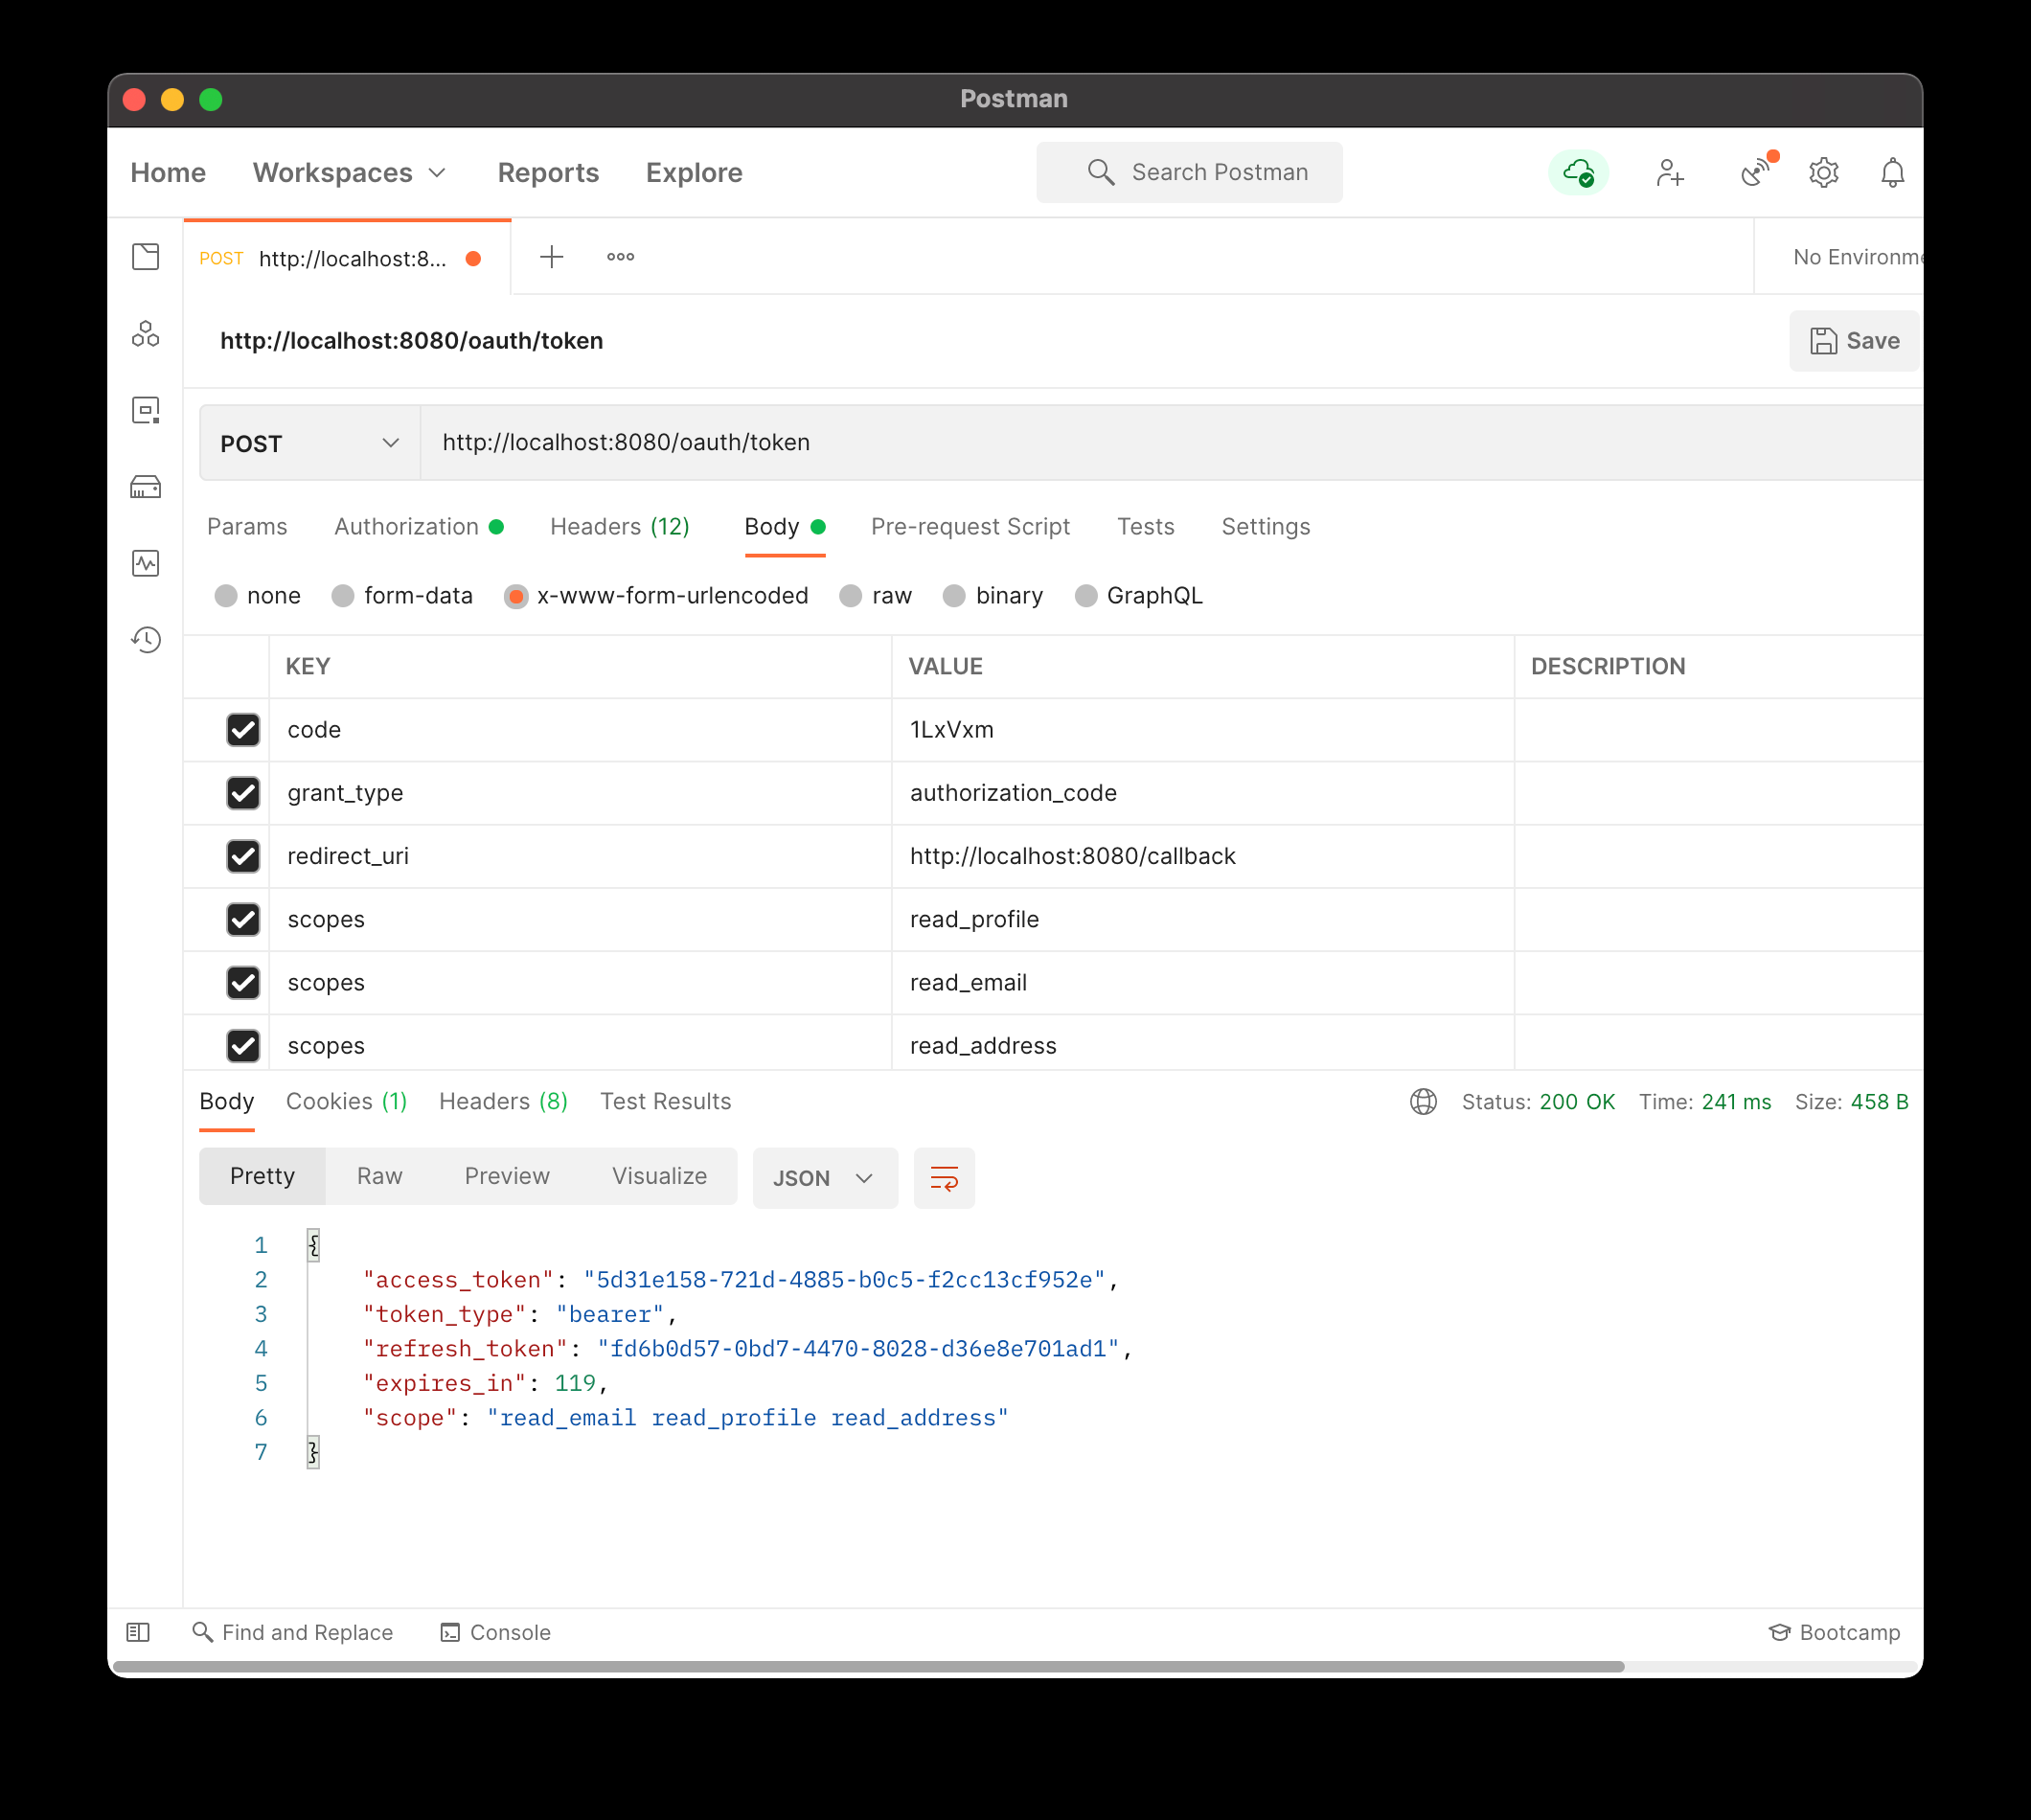Screen dimensions: 2031x1820
Task: Open Reports
Action: tap(548, 173)
